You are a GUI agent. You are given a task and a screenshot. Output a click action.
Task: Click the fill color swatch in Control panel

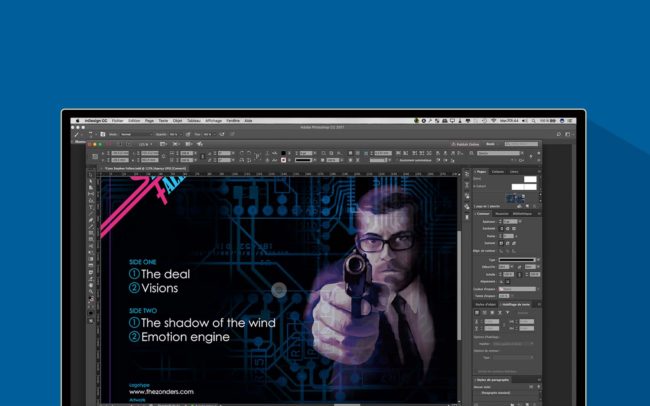pyautogui.click(x=284, y=153)
